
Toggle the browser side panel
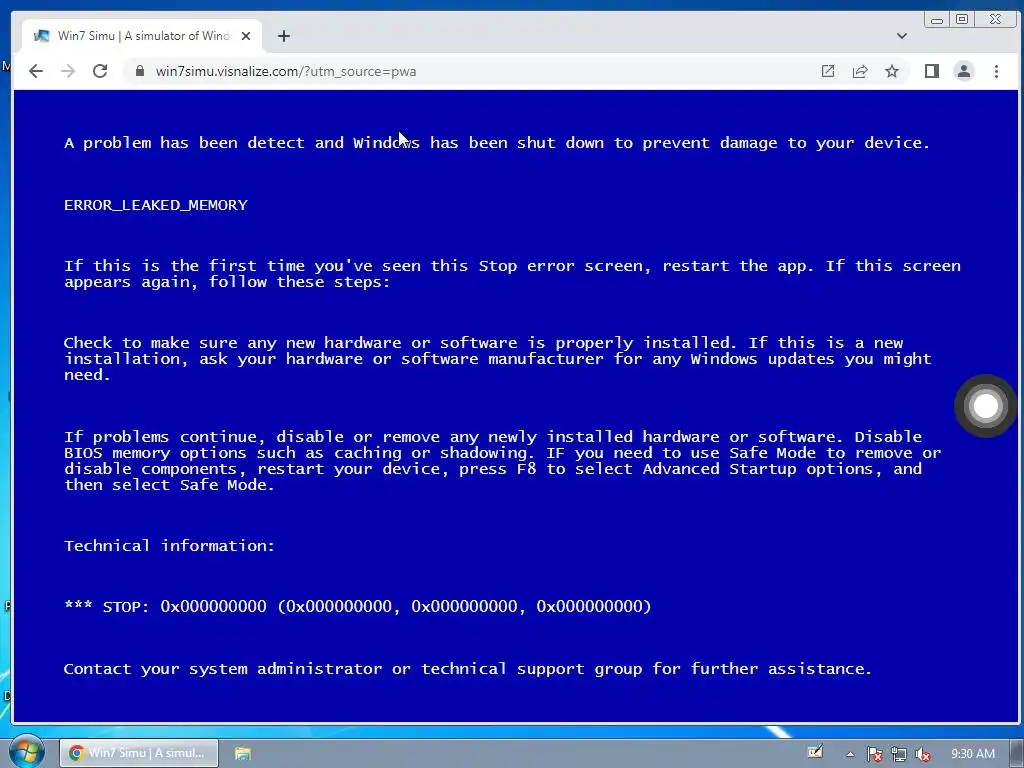[x=932, y=71]
